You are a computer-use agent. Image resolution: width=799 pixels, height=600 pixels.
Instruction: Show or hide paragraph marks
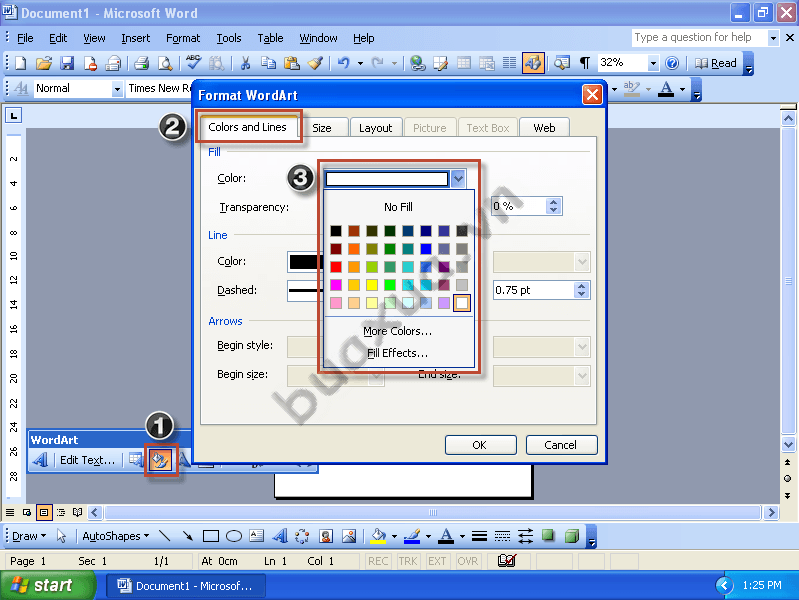point(584,63)
